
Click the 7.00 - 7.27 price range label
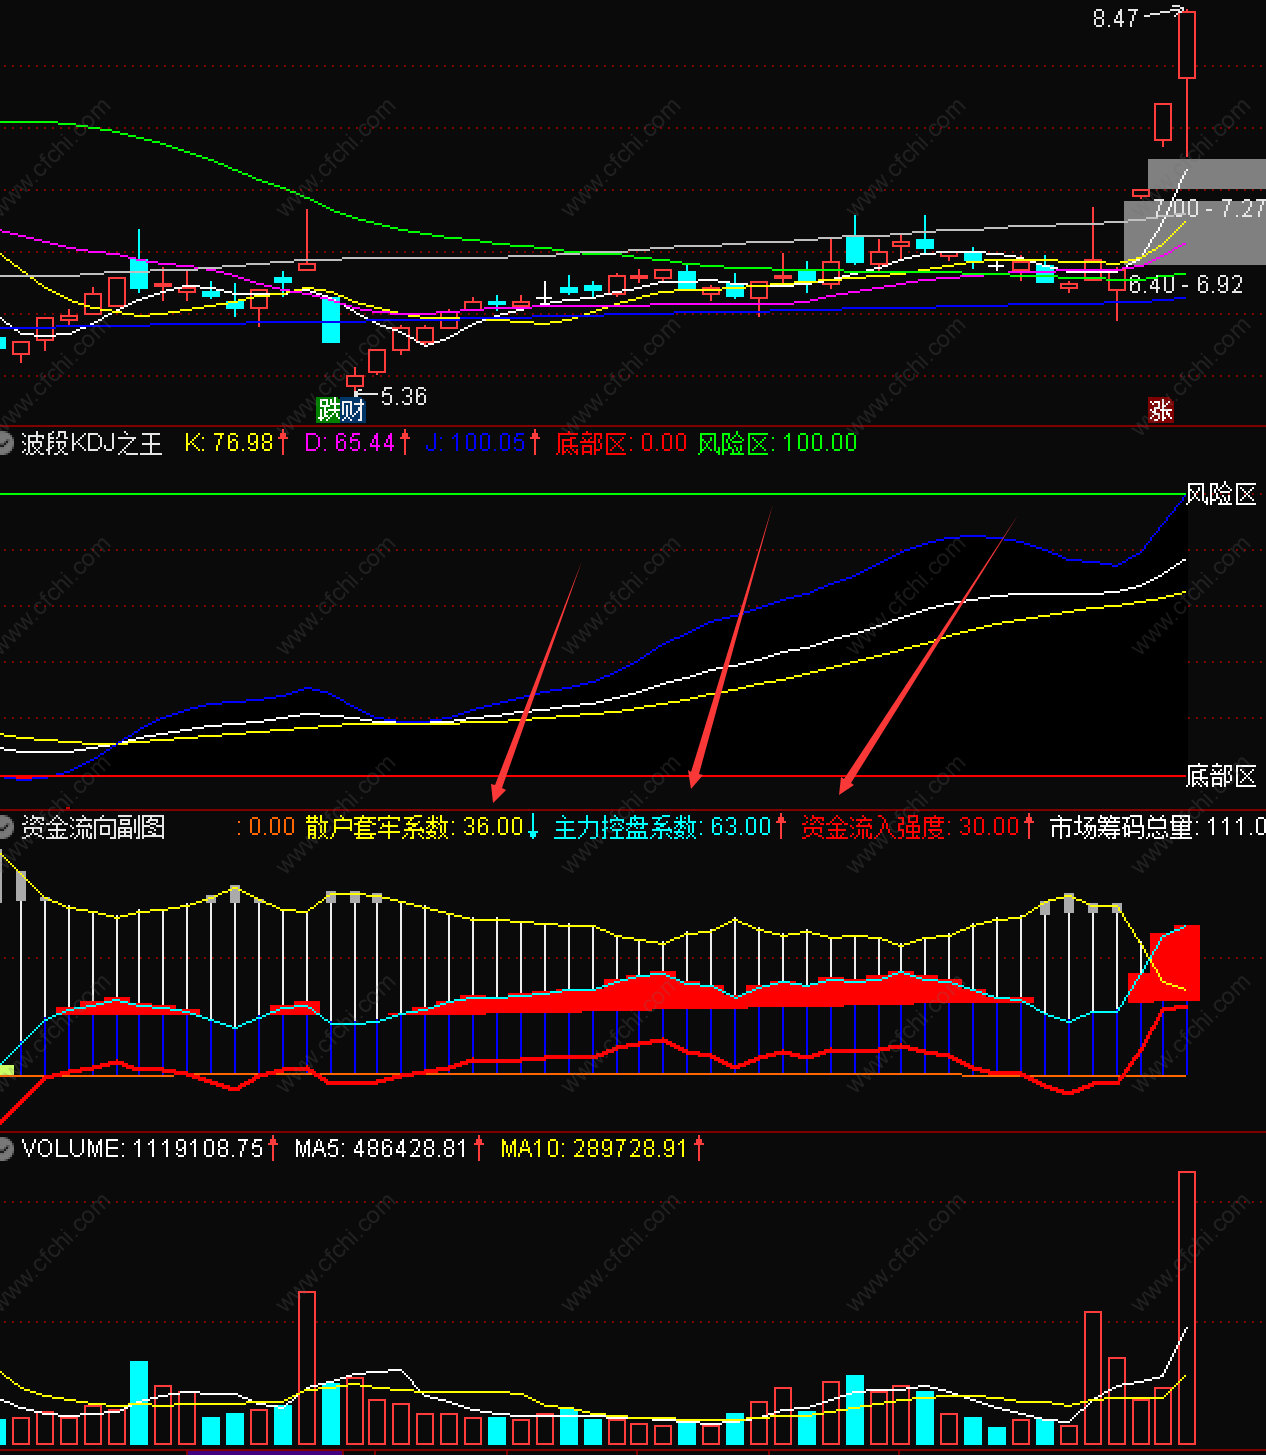point(1209,208)
